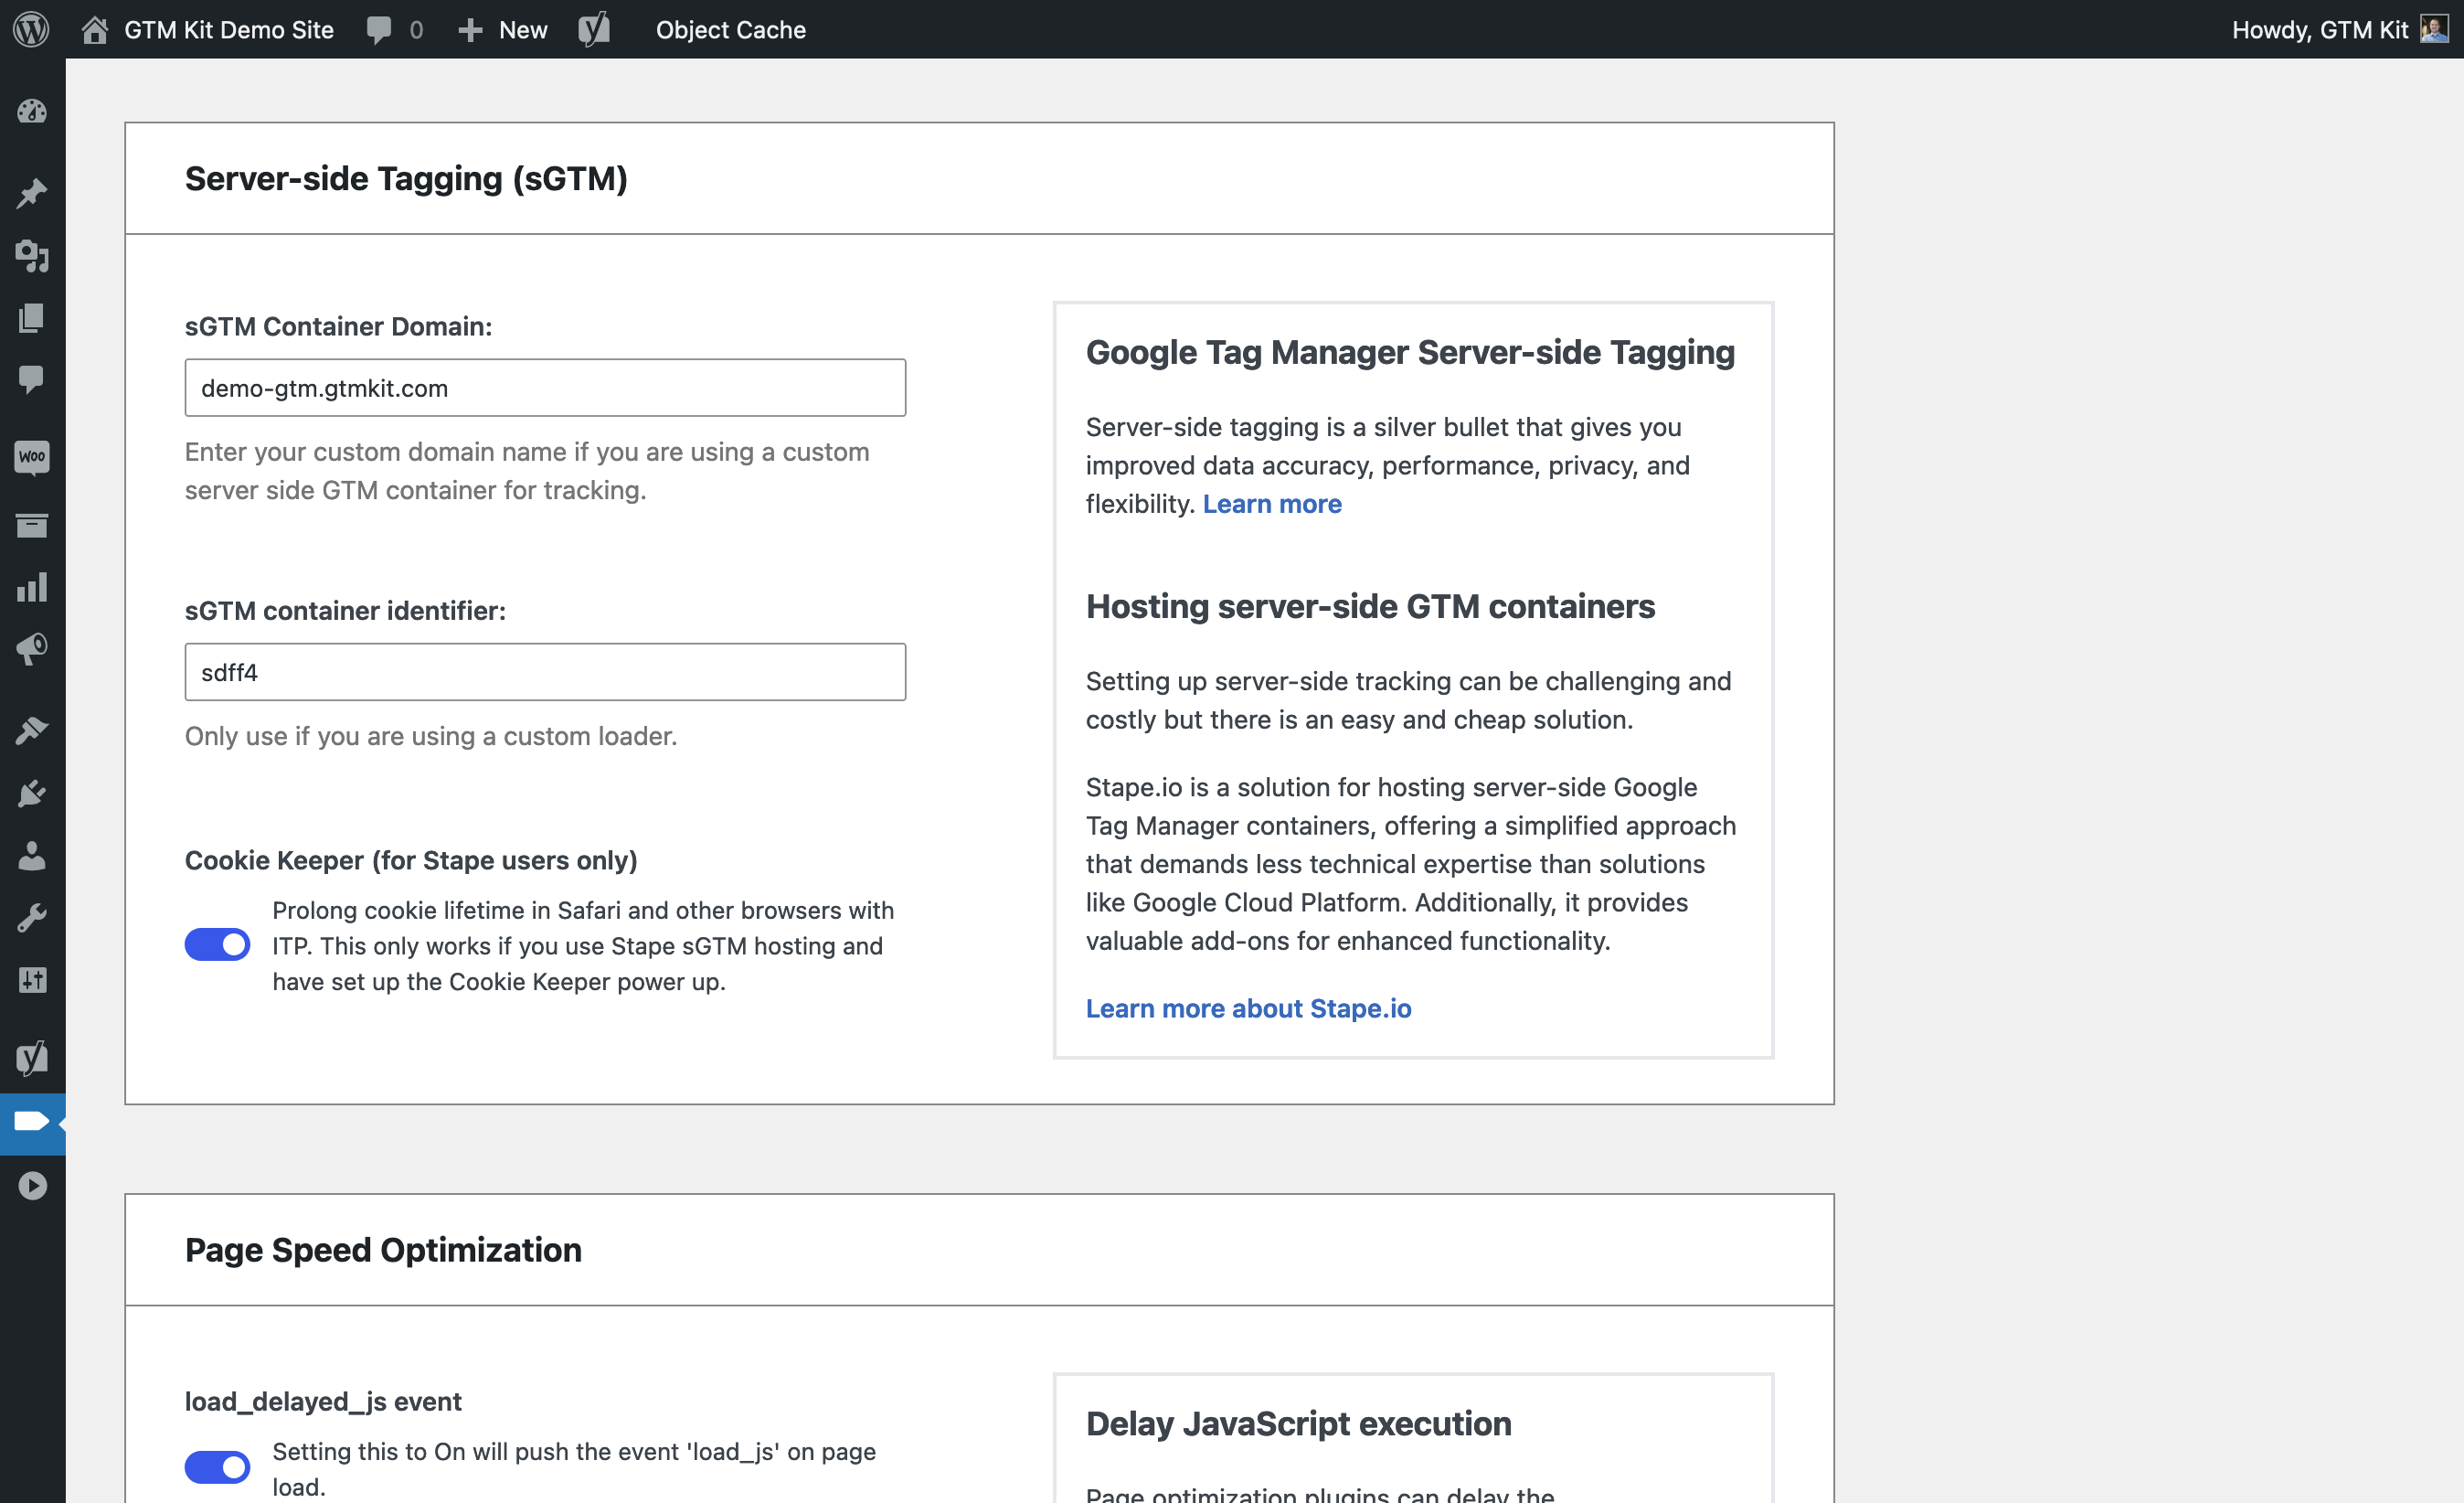Click the sGTM container identifier field showing sdff4
Viewport: 2464px width, 1503px height.
(x=545, y=672)
